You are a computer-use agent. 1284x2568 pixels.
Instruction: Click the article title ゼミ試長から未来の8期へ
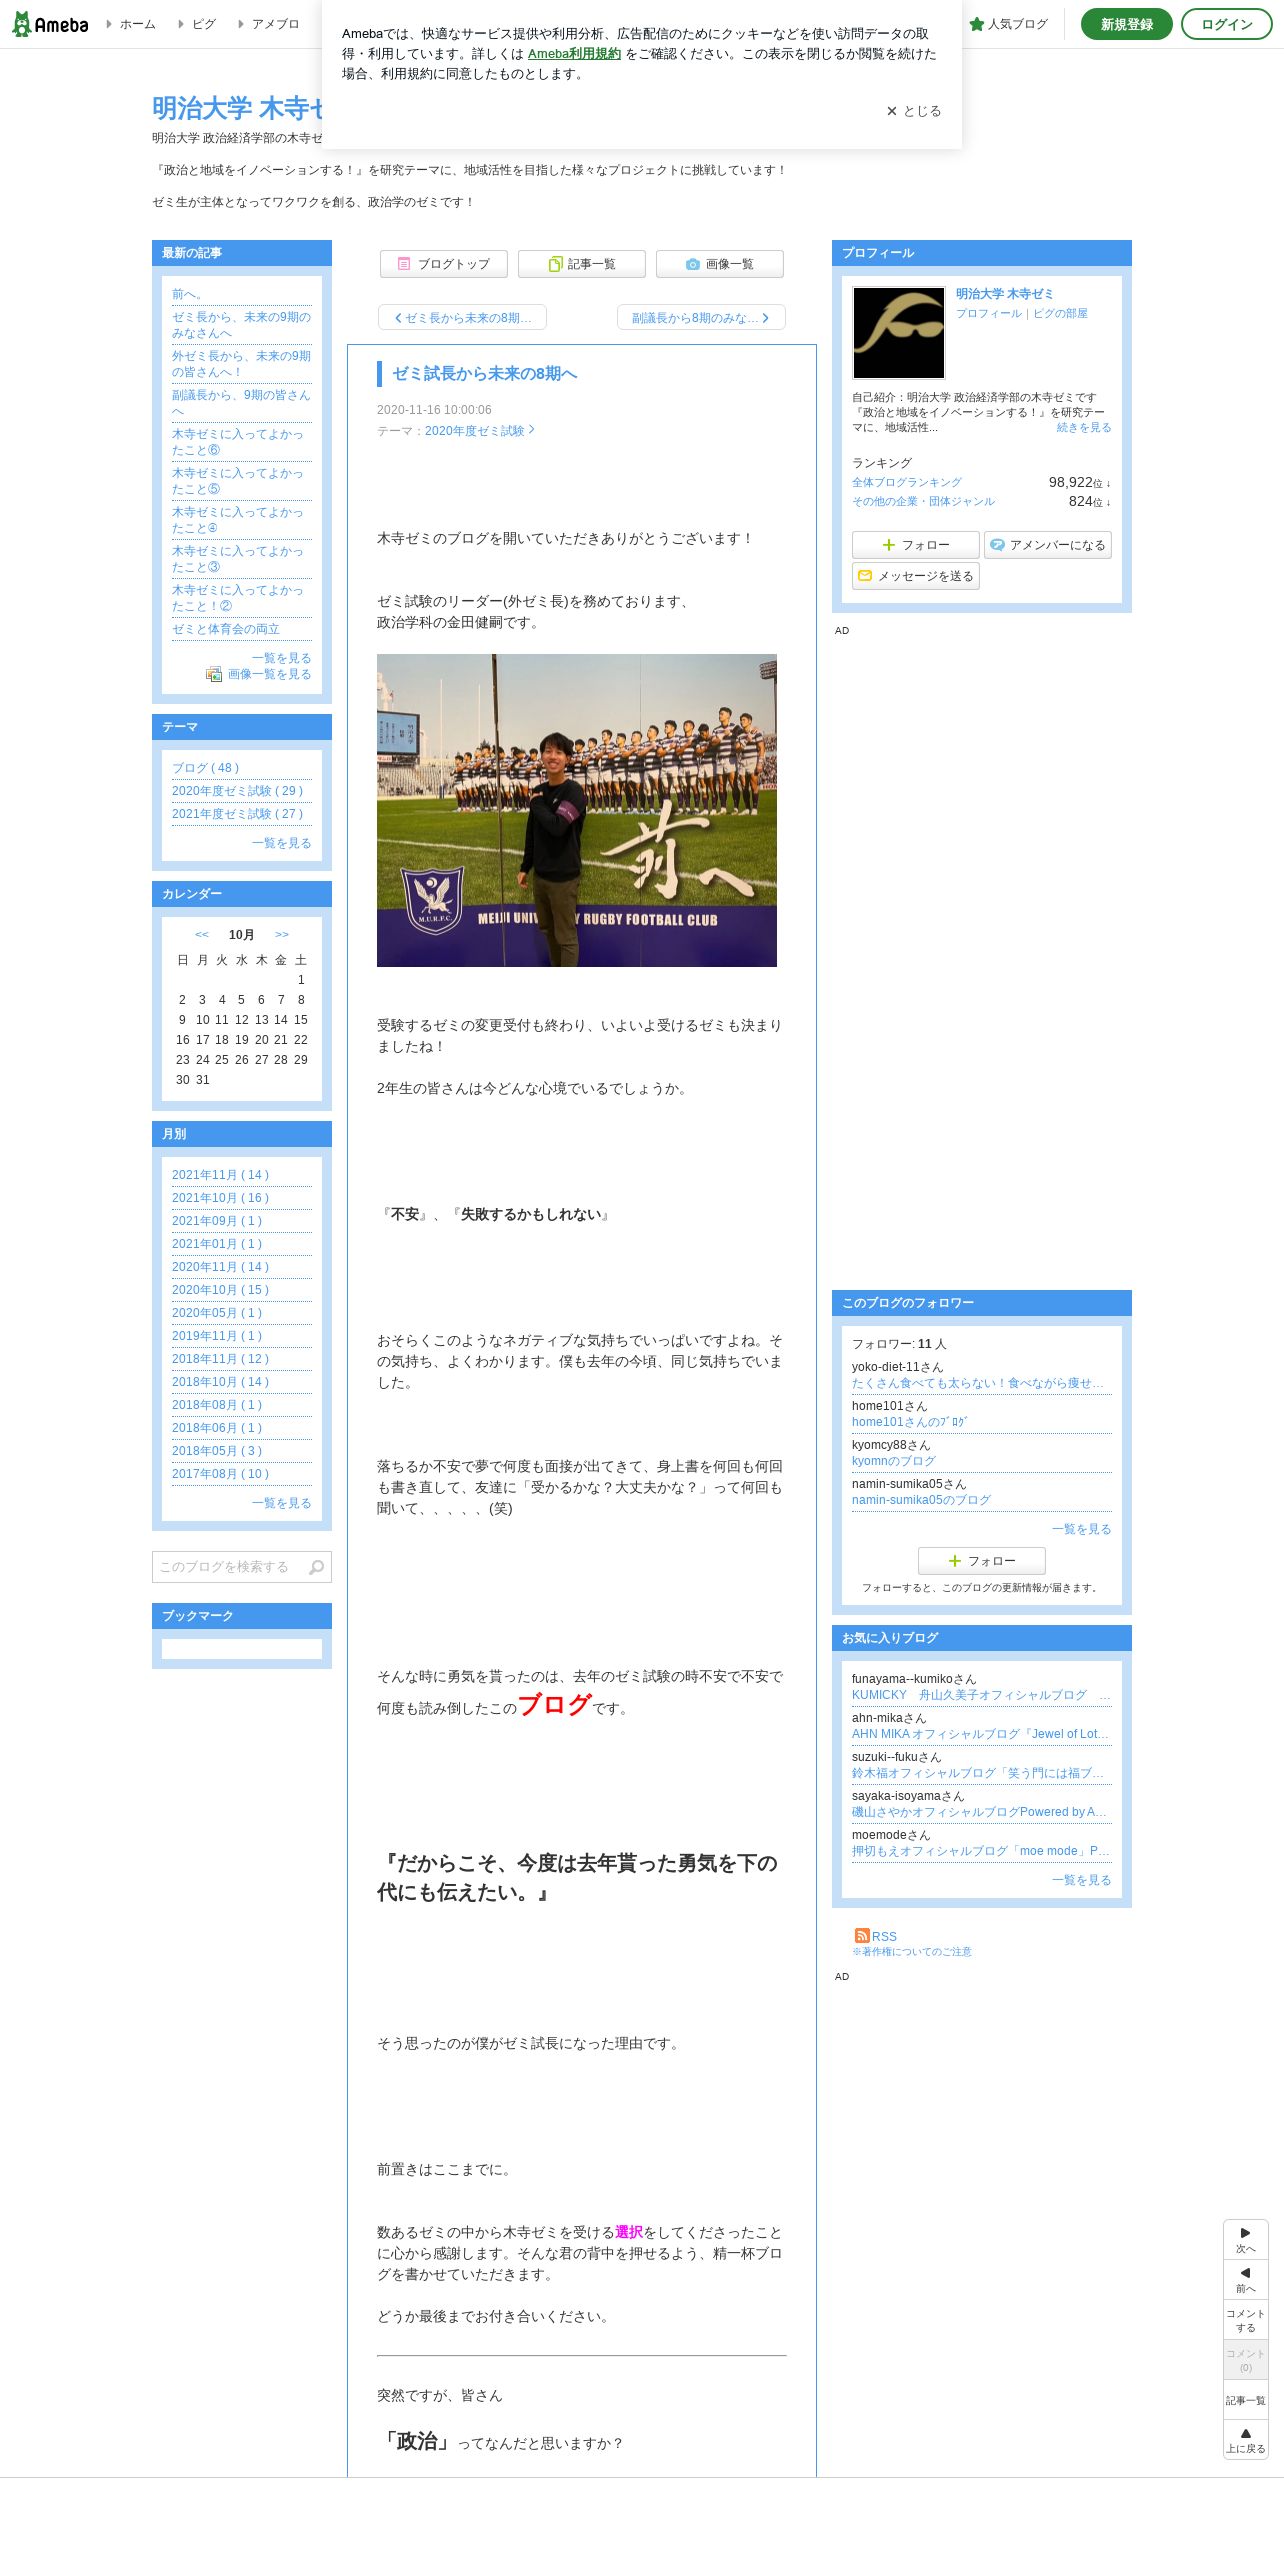pos(485,374)
